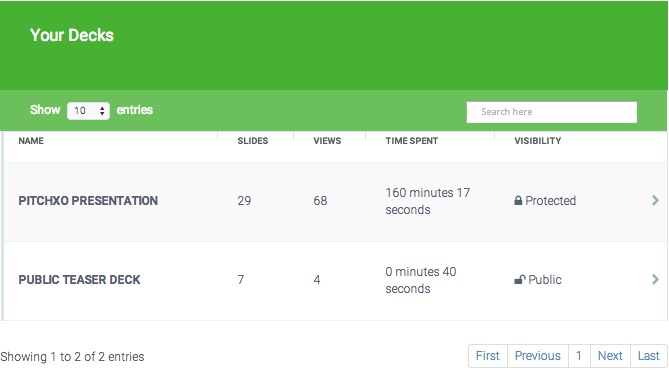
Task: Go to Last page in pagination
Action: (649, 356)
